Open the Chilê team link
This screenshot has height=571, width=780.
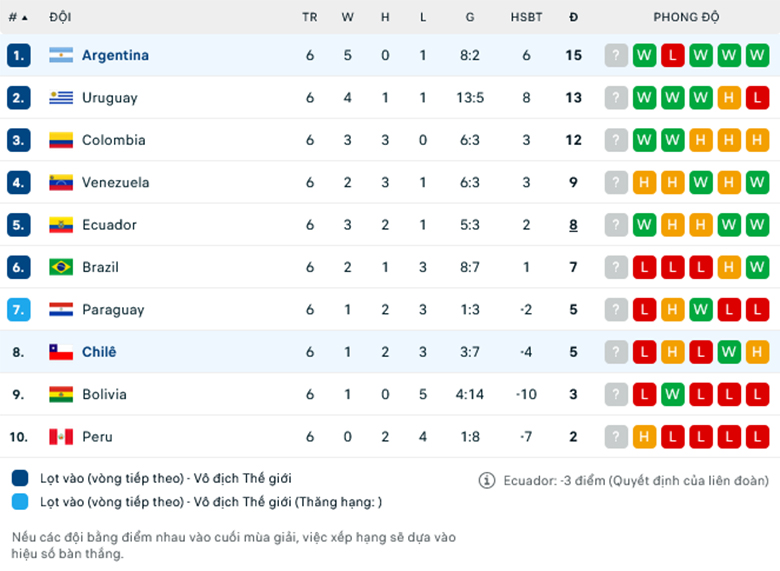point(99,352)
